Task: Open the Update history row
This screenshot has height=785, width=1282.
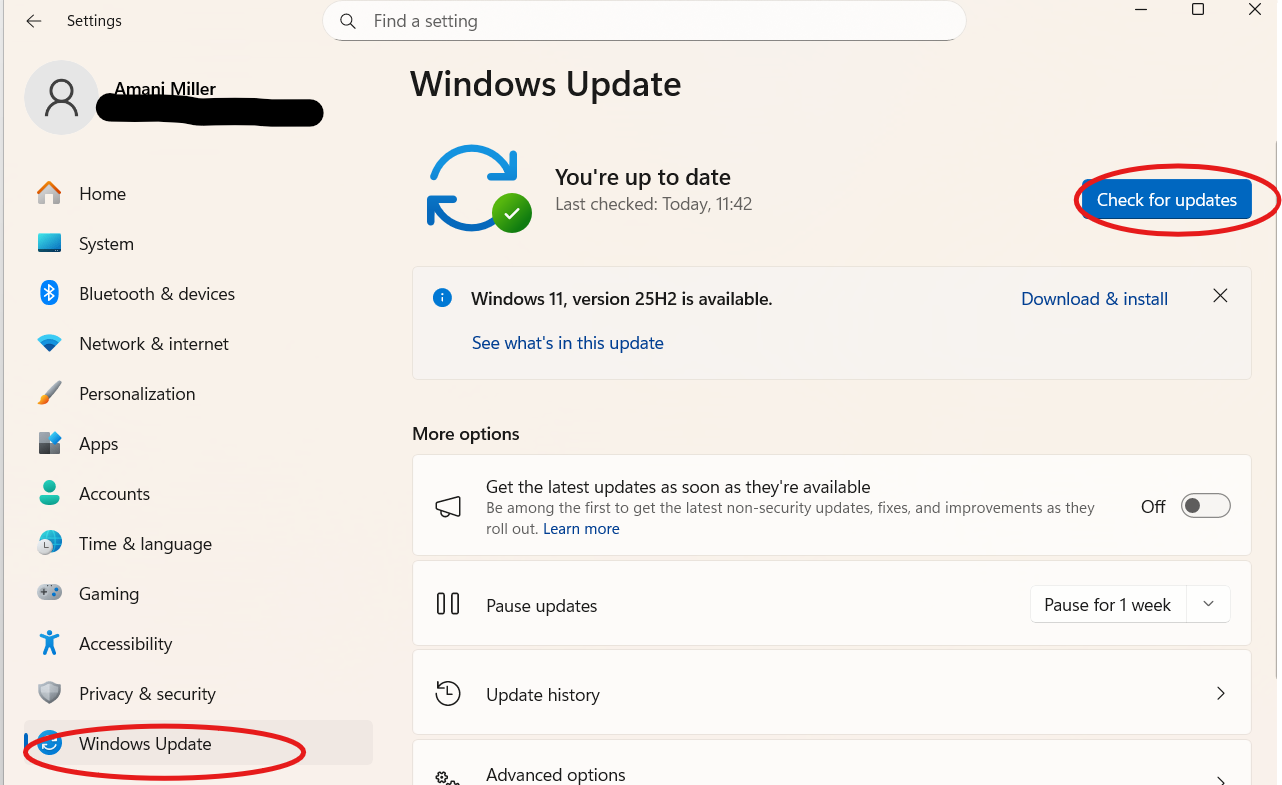Action: pos(832,693)
